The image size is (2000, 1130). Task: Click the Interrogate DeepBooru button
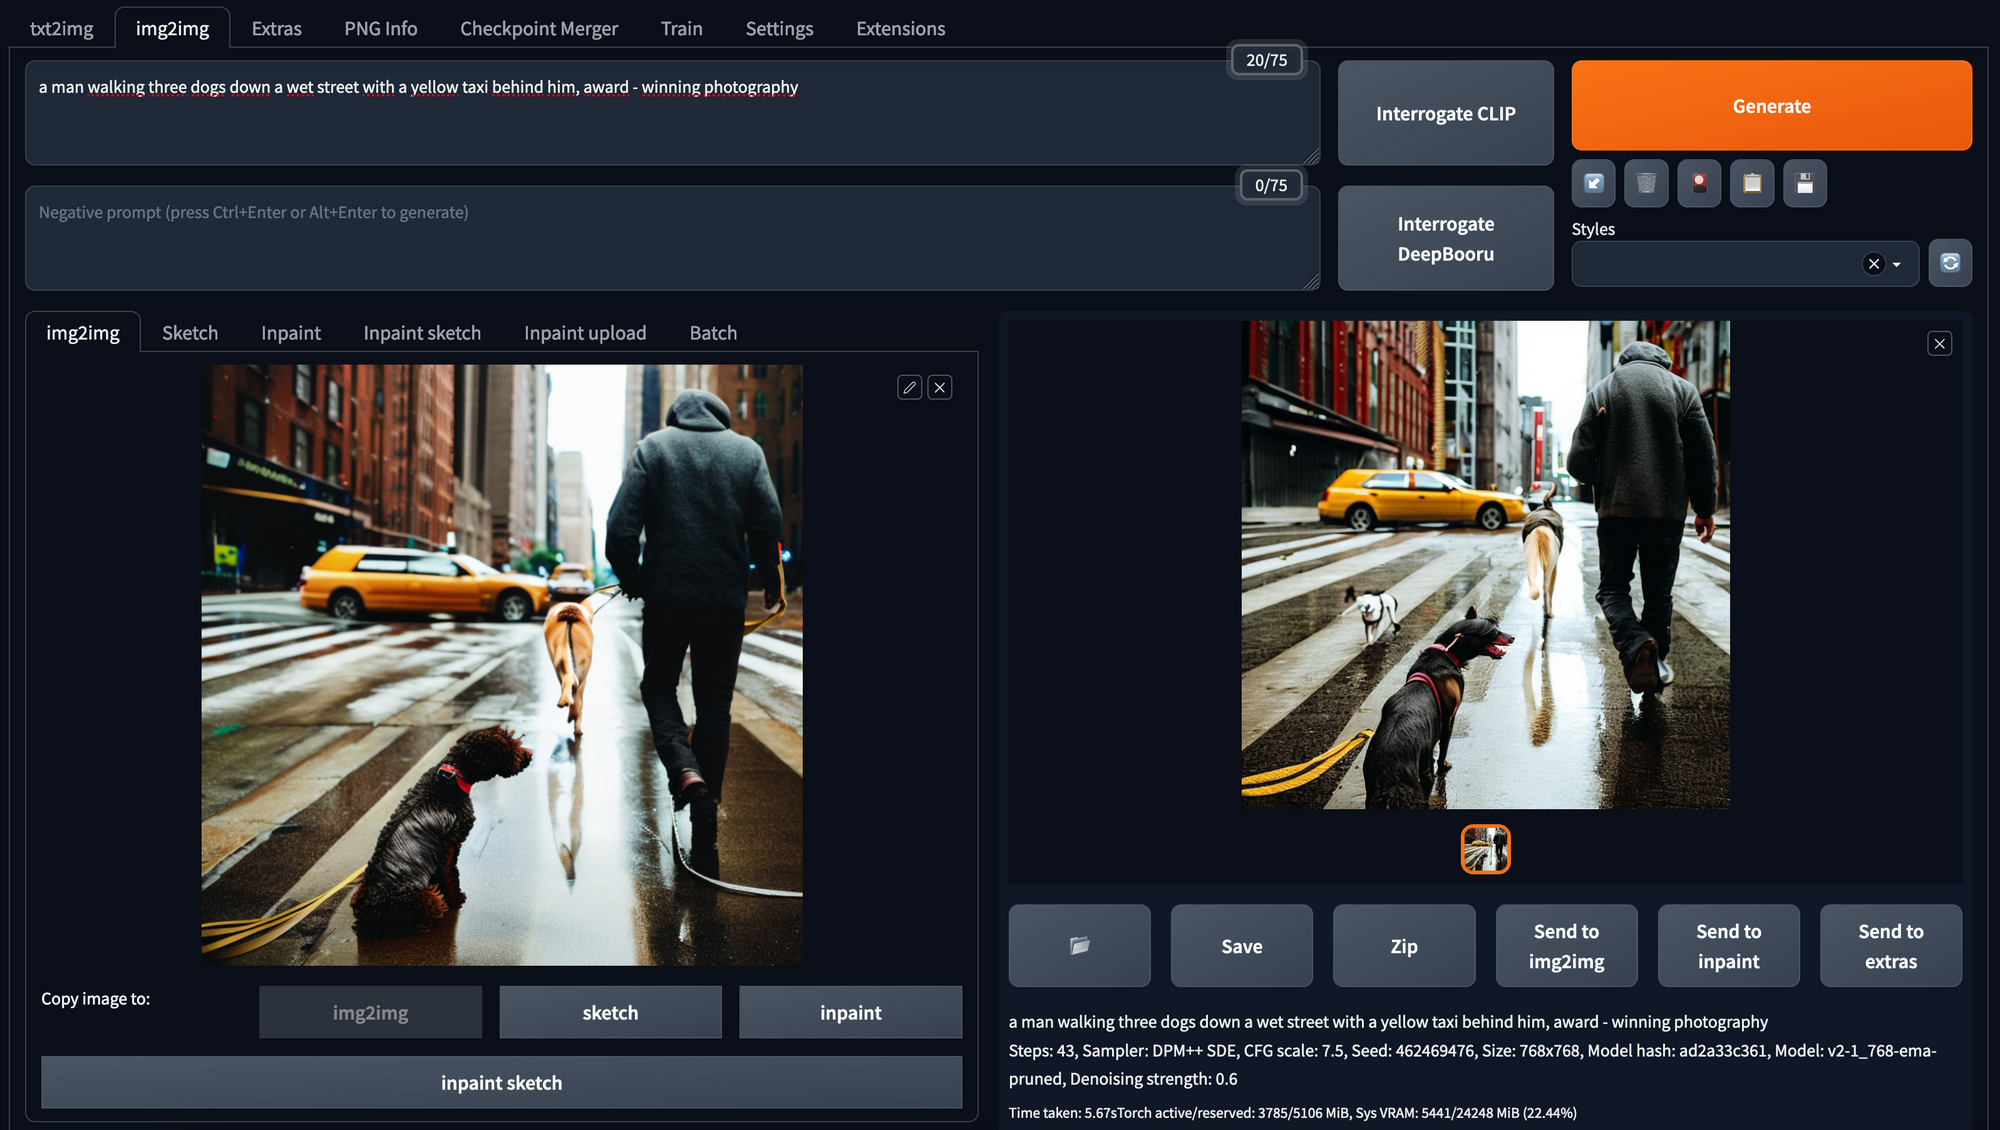pos(1445,238)
